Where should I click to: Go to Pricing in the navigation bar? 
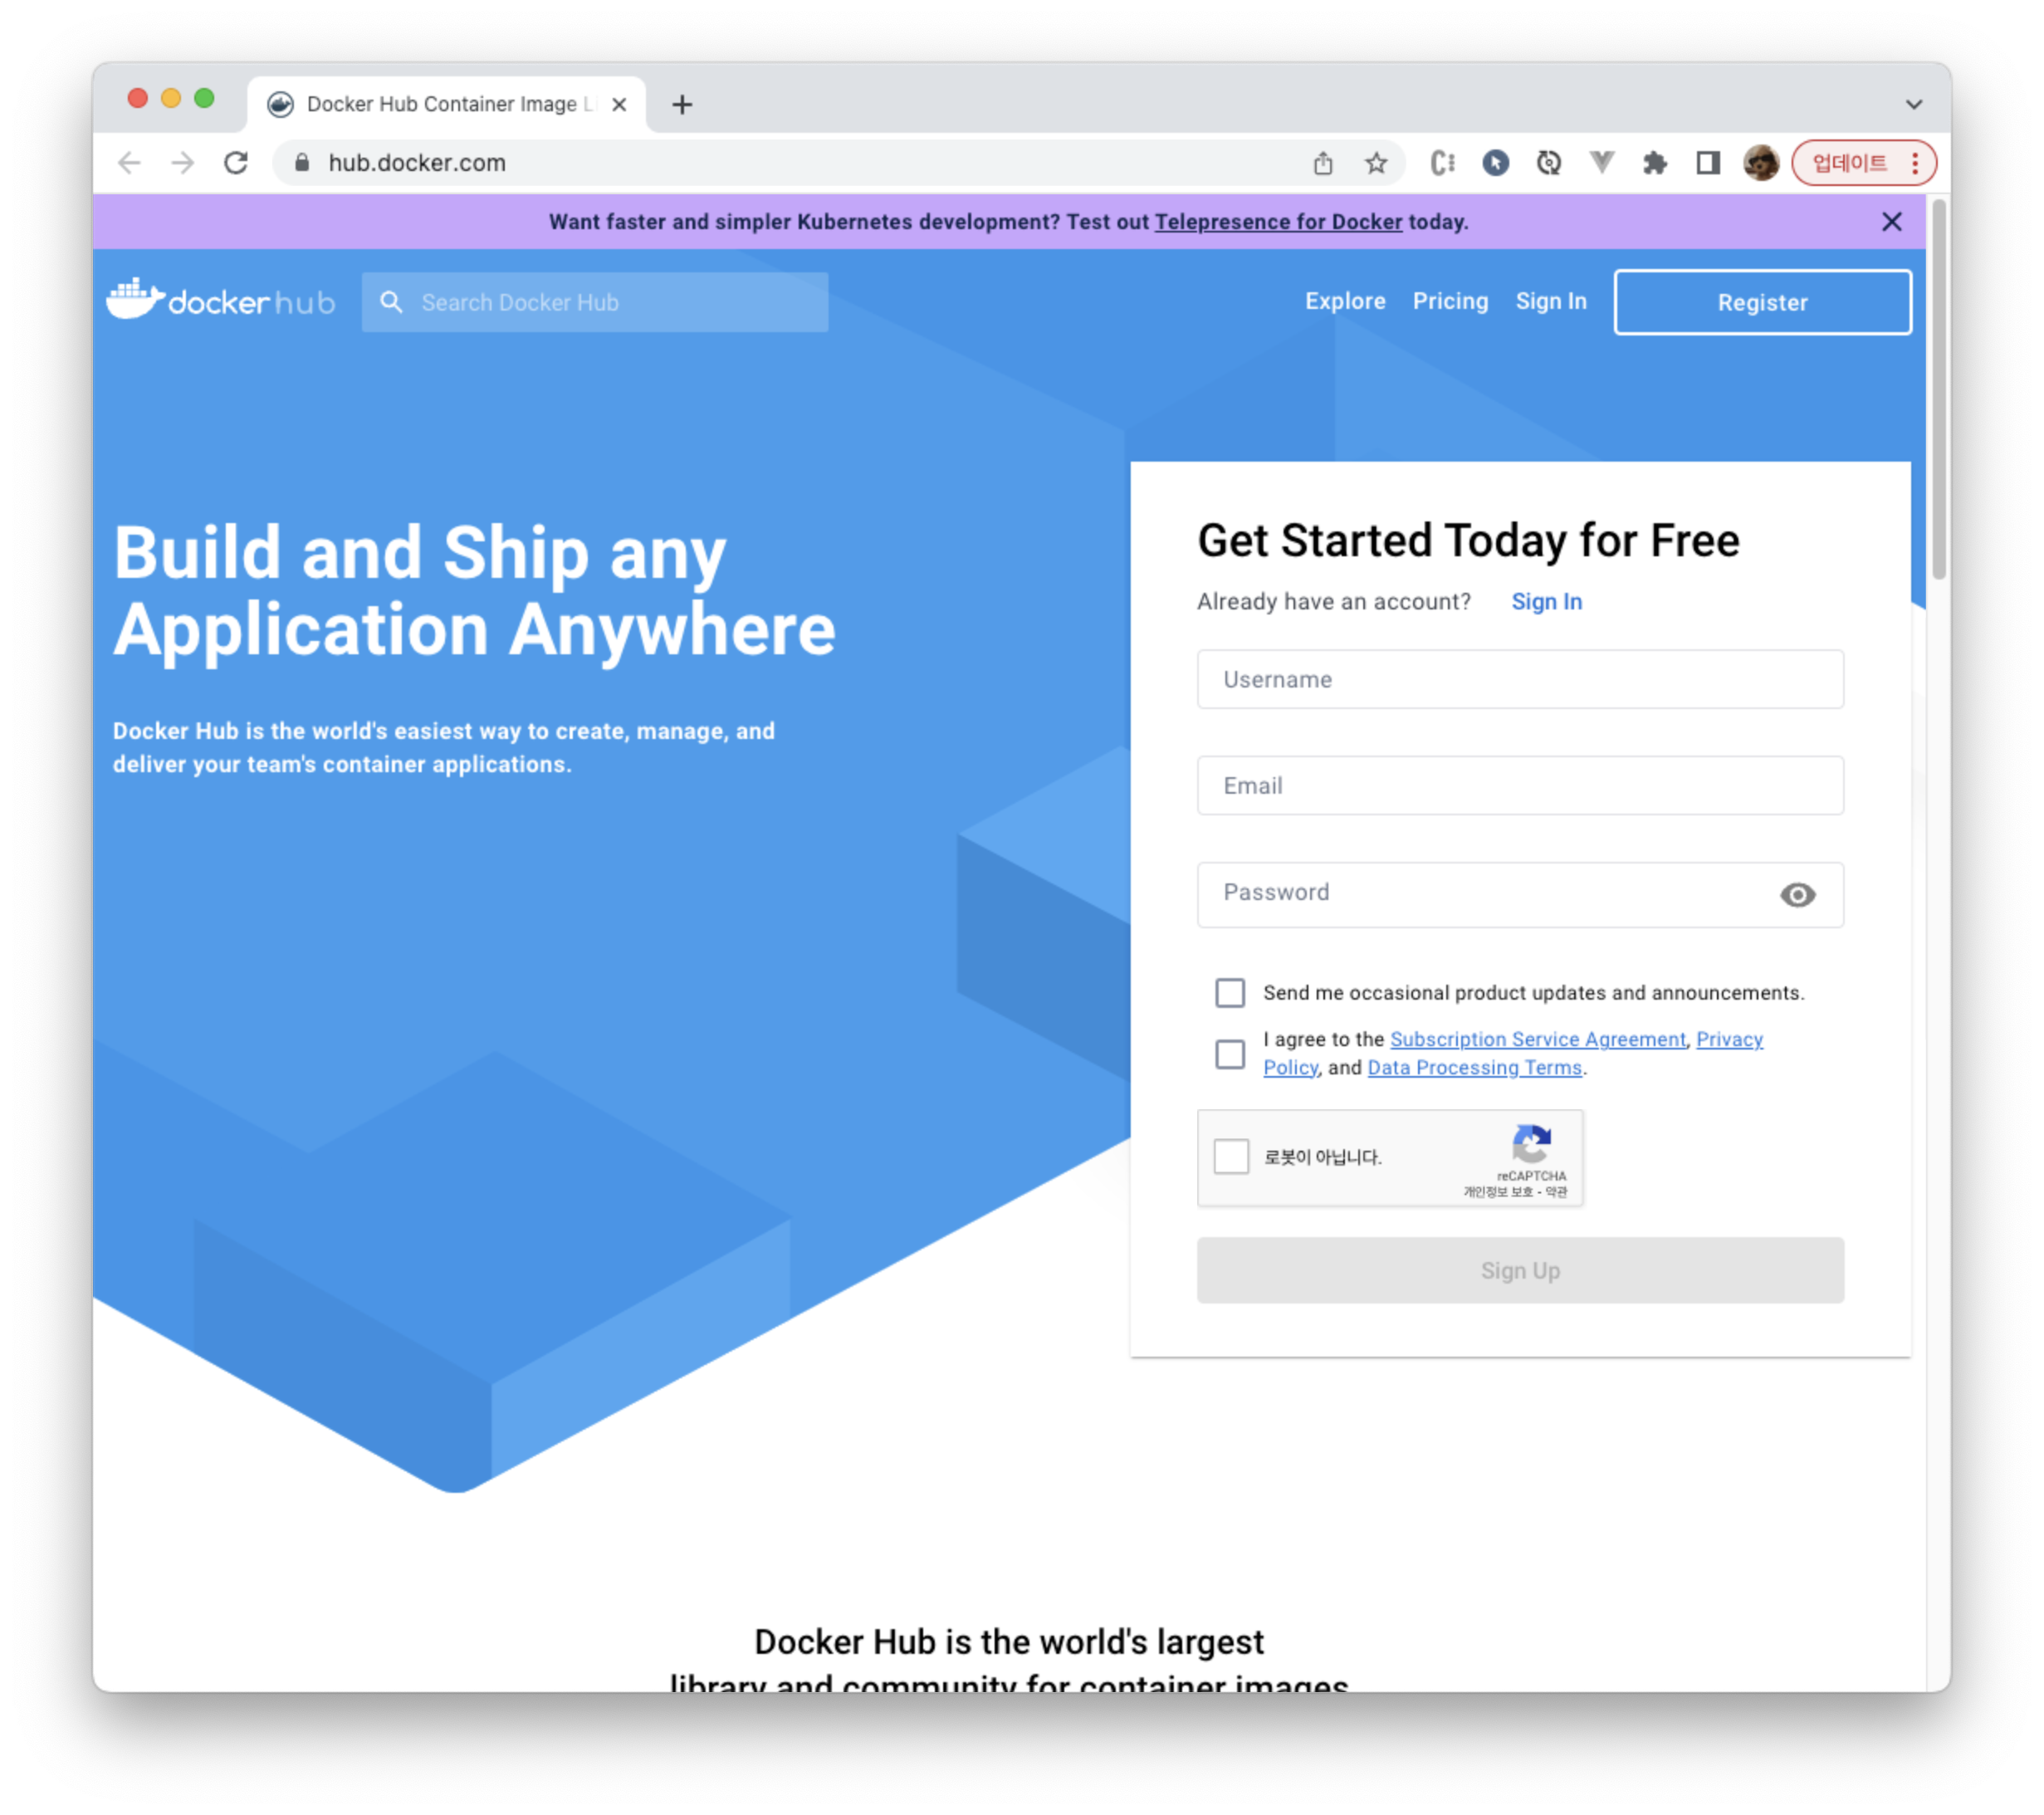1450,301
